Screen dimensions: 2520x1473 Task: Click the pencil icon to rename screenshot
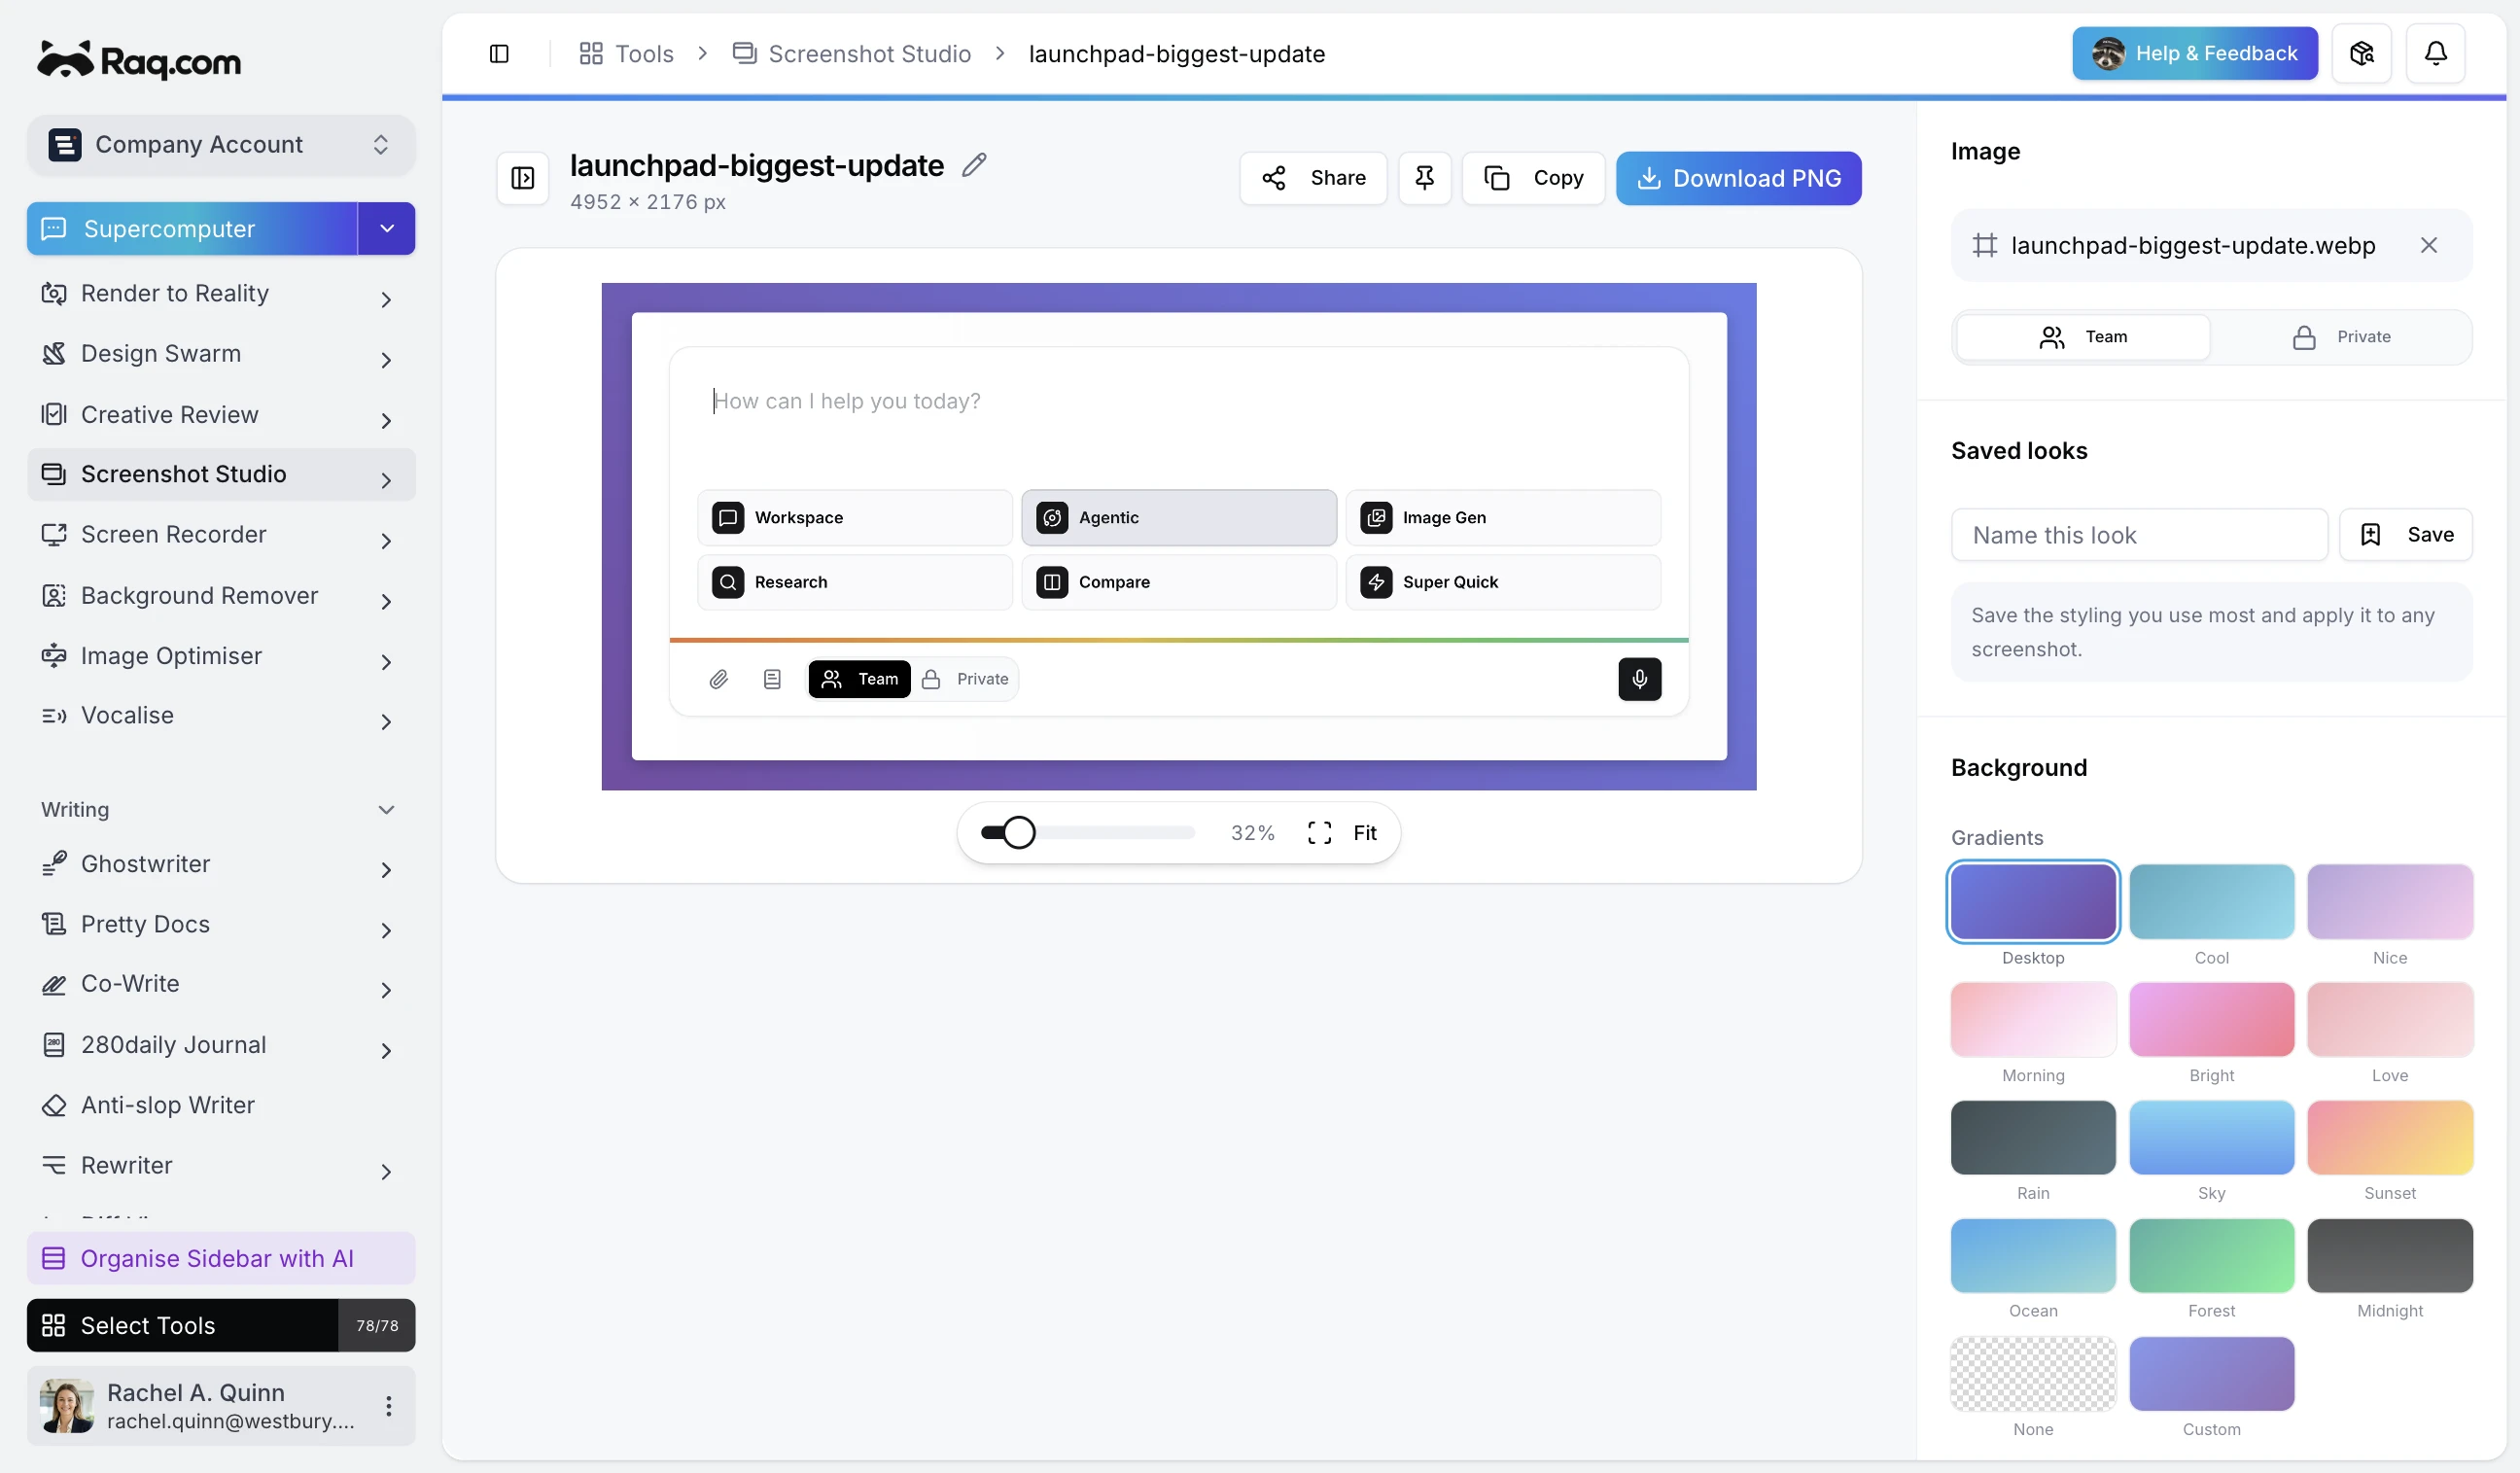(974, 165)
